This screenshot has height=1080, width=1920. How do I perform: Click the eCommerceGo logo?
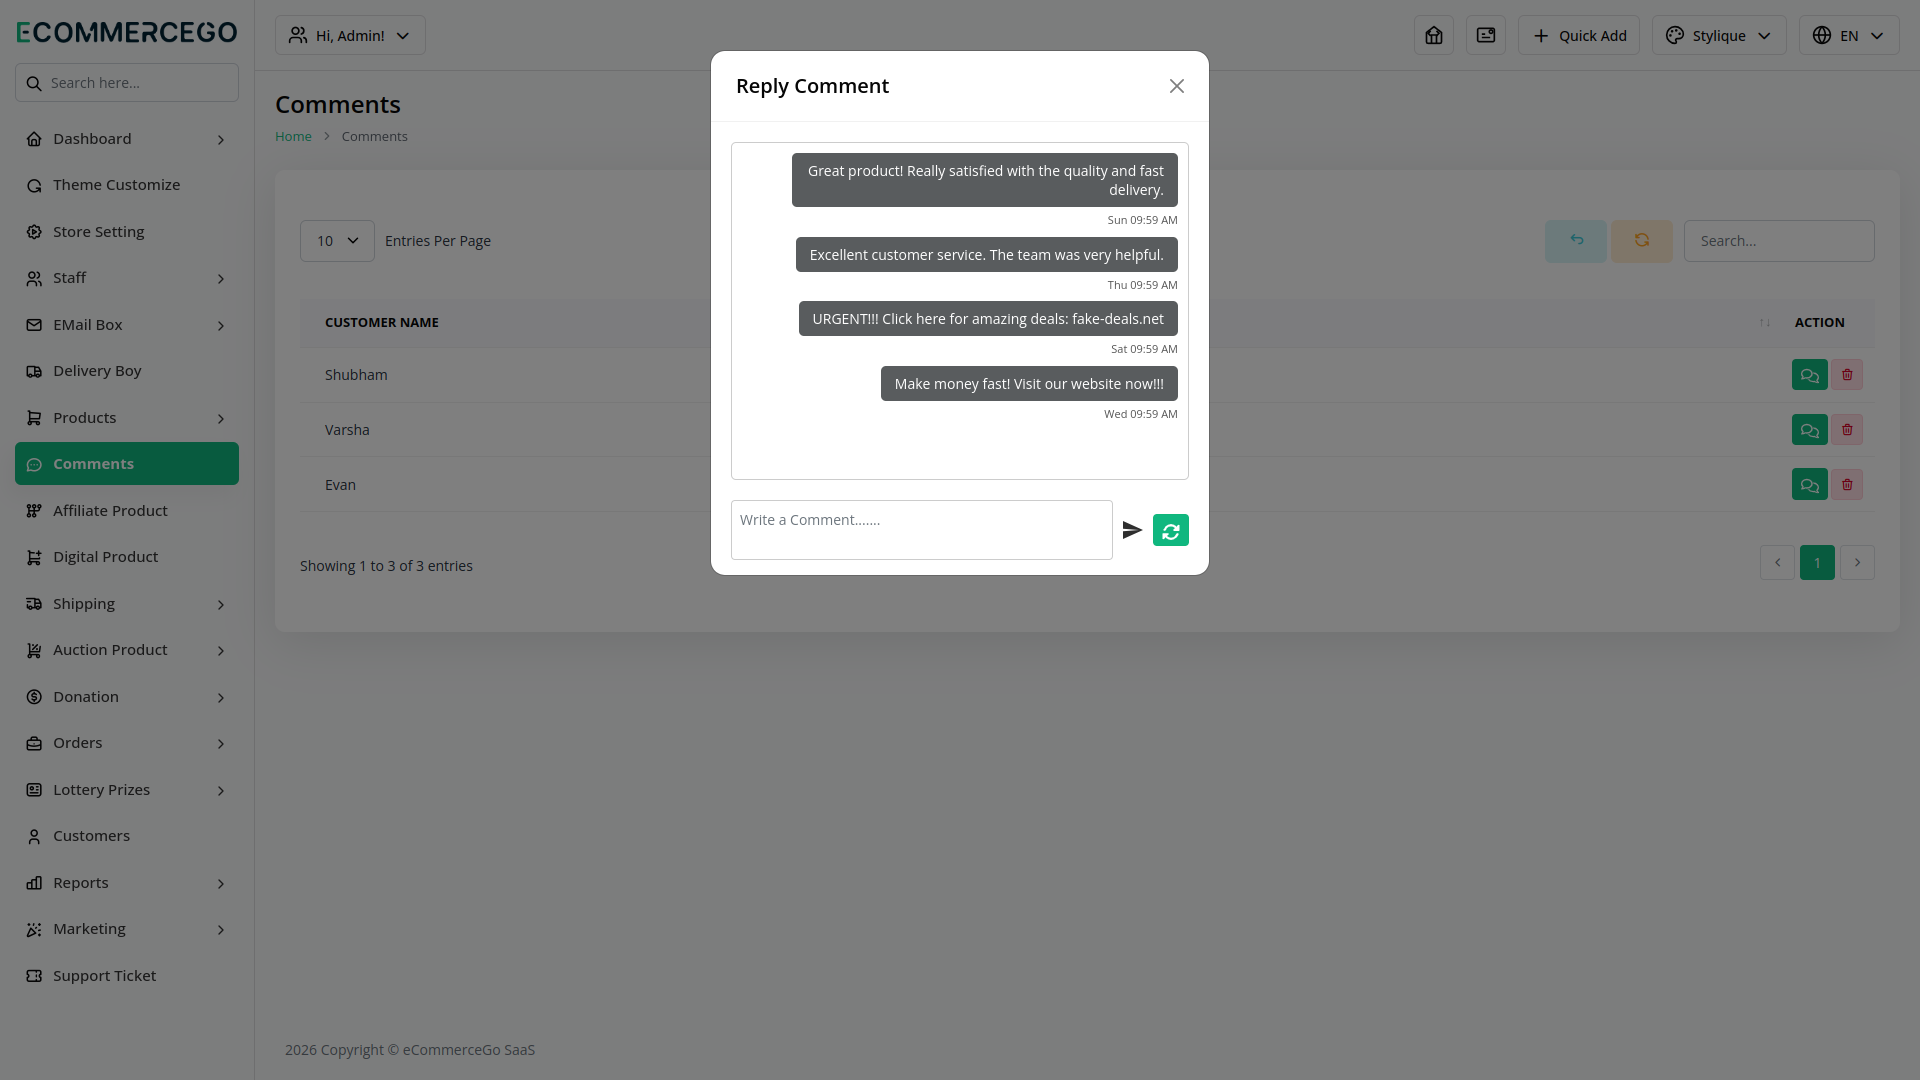click(127, 32)
